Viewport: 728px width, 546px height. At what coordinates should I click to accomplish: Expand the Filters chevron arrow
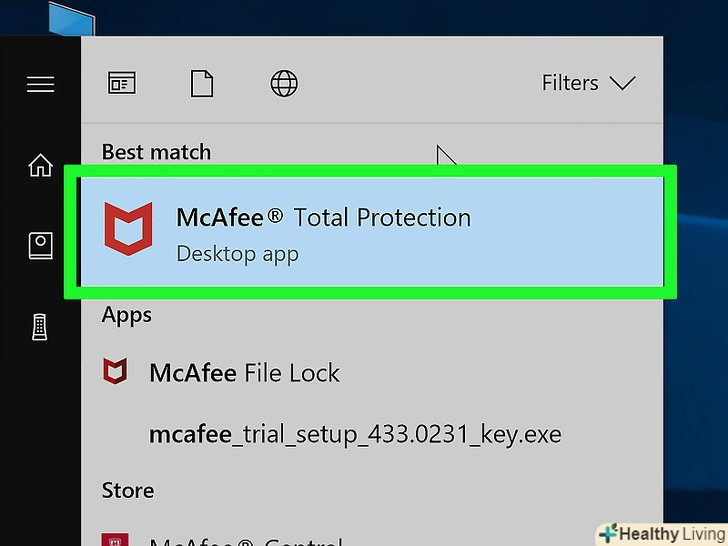[x=622, y=84]
